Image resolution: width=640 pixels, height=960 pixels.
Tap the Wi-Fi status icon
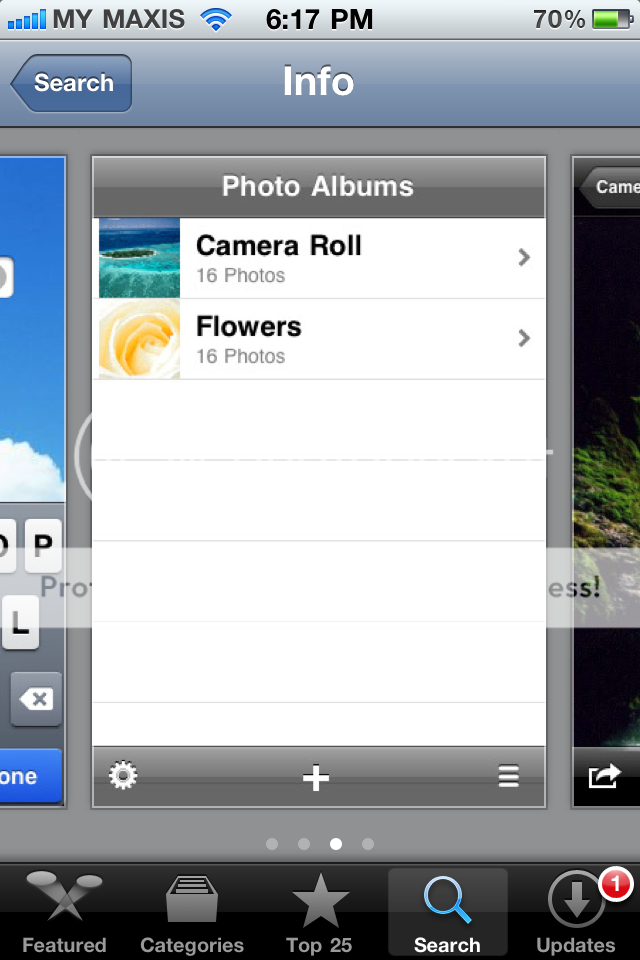point(216,20)
